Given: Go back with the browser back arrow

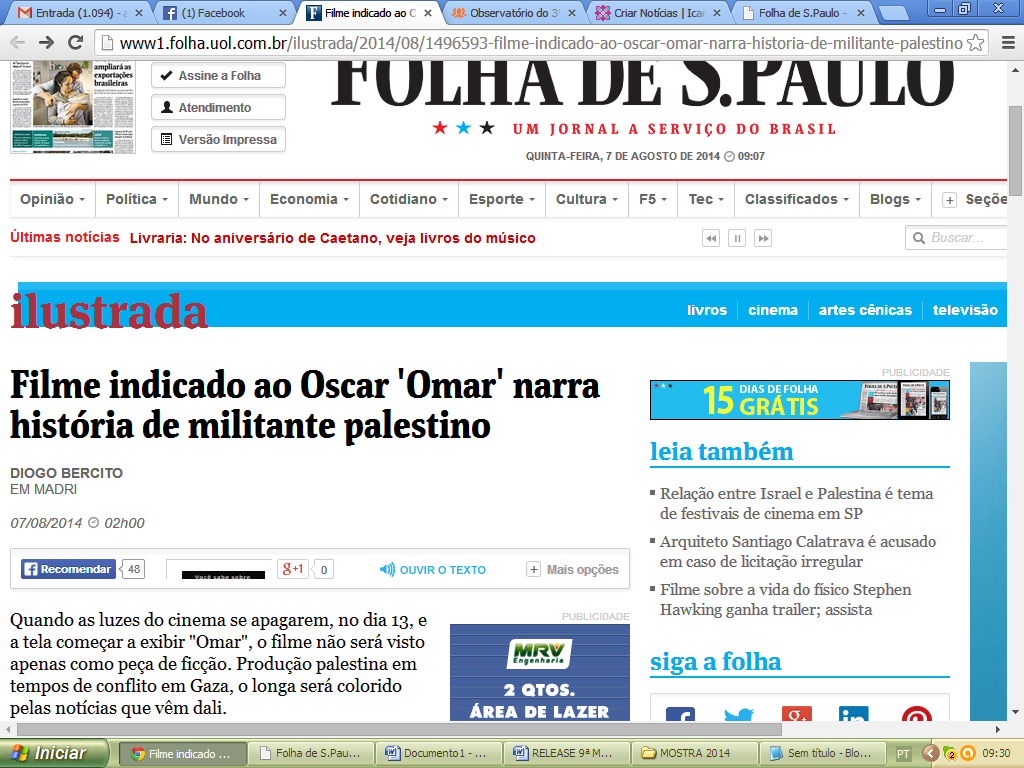Looking at the screenshot, I should click(x=18, y=42).
